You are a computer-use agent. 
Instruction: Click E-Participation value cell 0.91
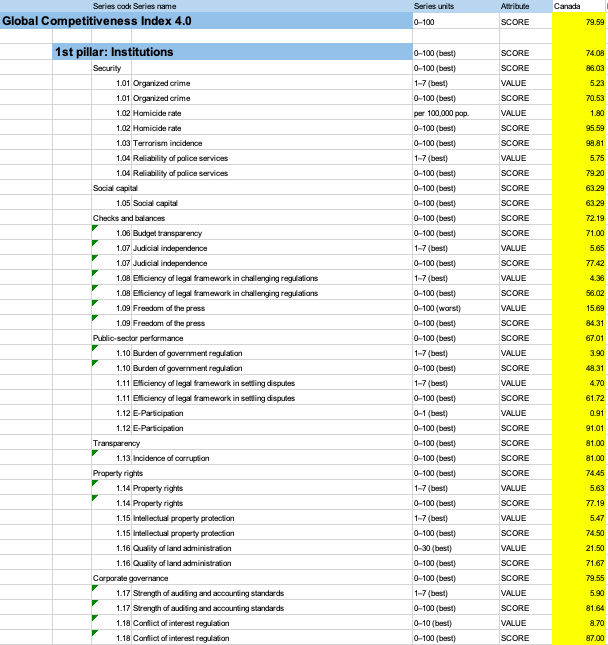579,413
